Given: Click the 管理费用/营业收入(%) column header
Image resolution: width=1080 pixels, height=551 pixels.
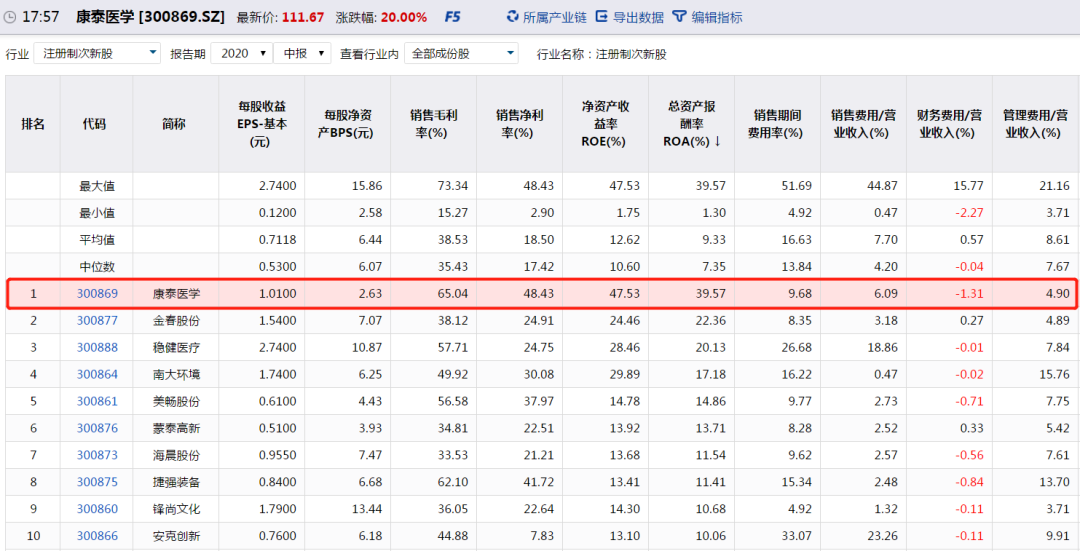Looking at the screenshot, I should click(1035, 124).
